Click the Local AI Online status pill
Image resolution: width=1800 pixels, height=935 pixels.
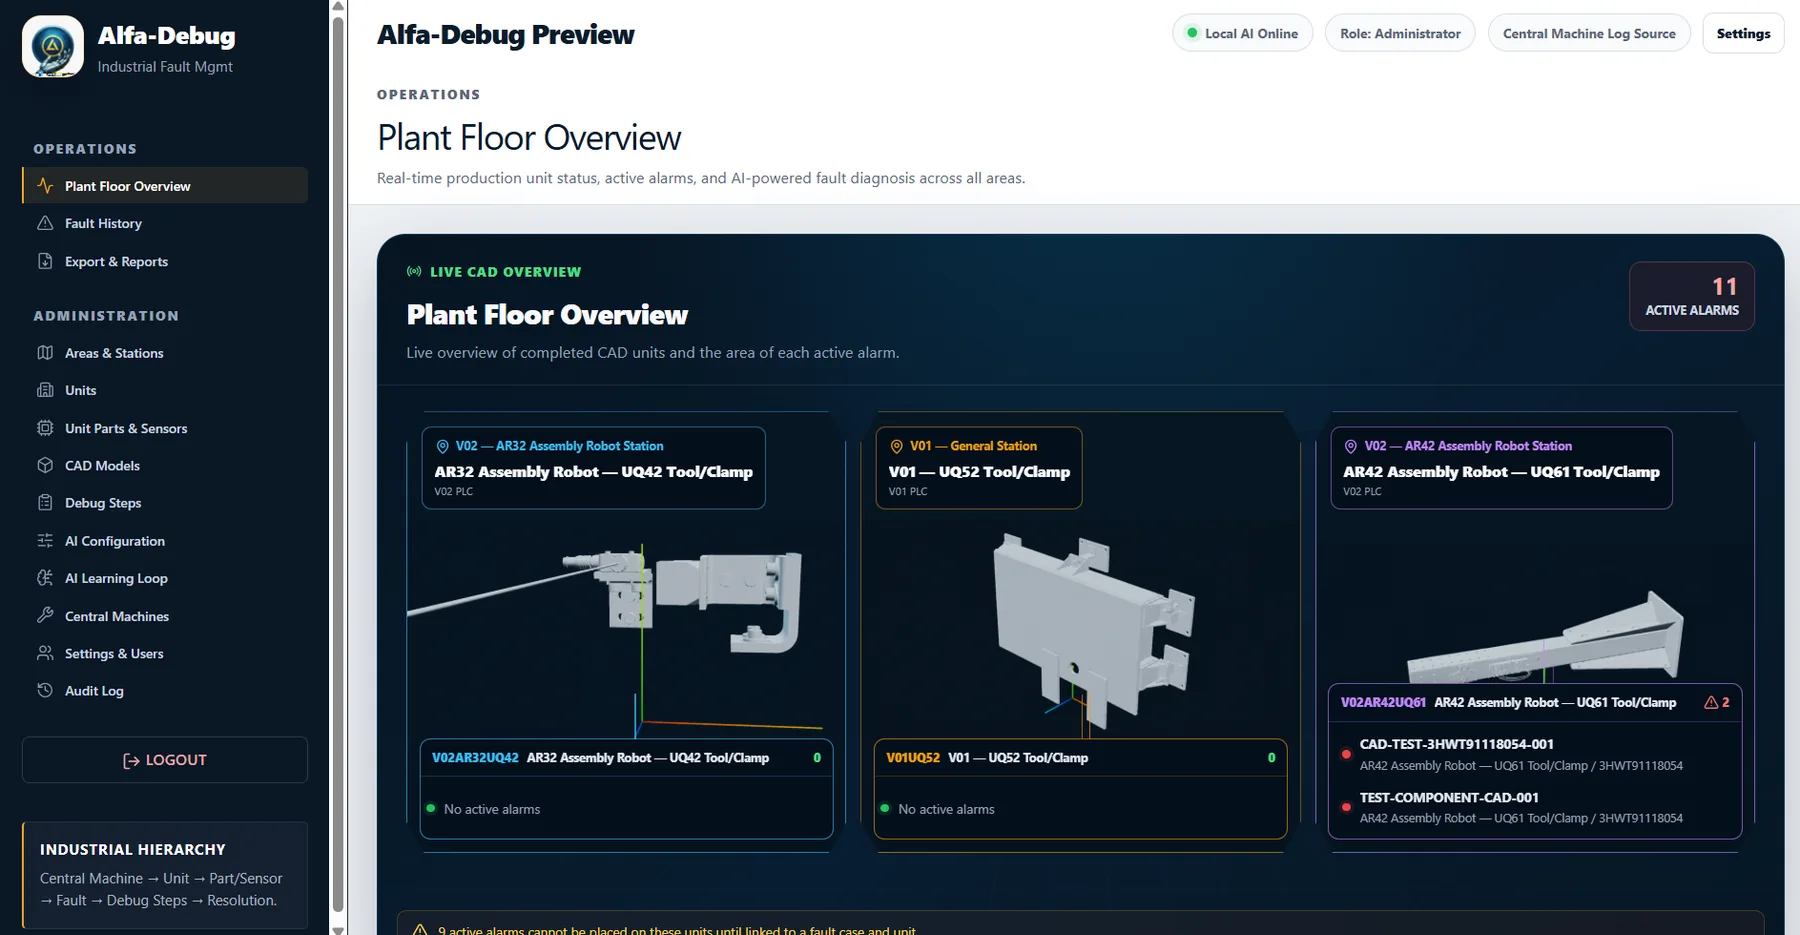pyautogui.click(x=1242, y=33)
